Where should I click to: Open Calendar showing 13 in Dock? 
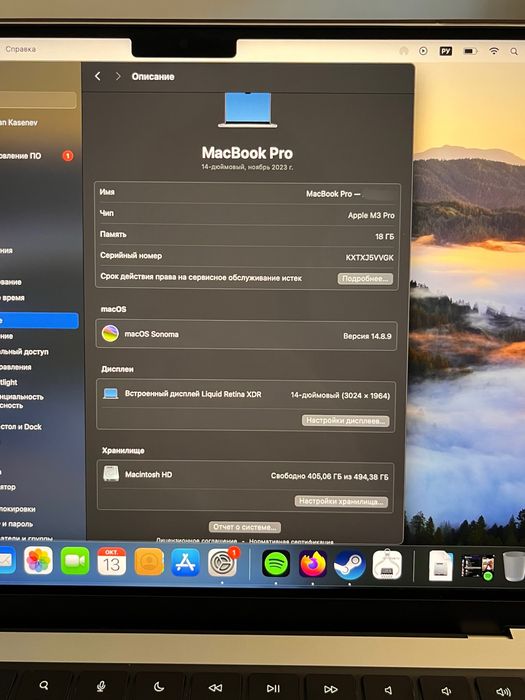(x=112, y=561)
